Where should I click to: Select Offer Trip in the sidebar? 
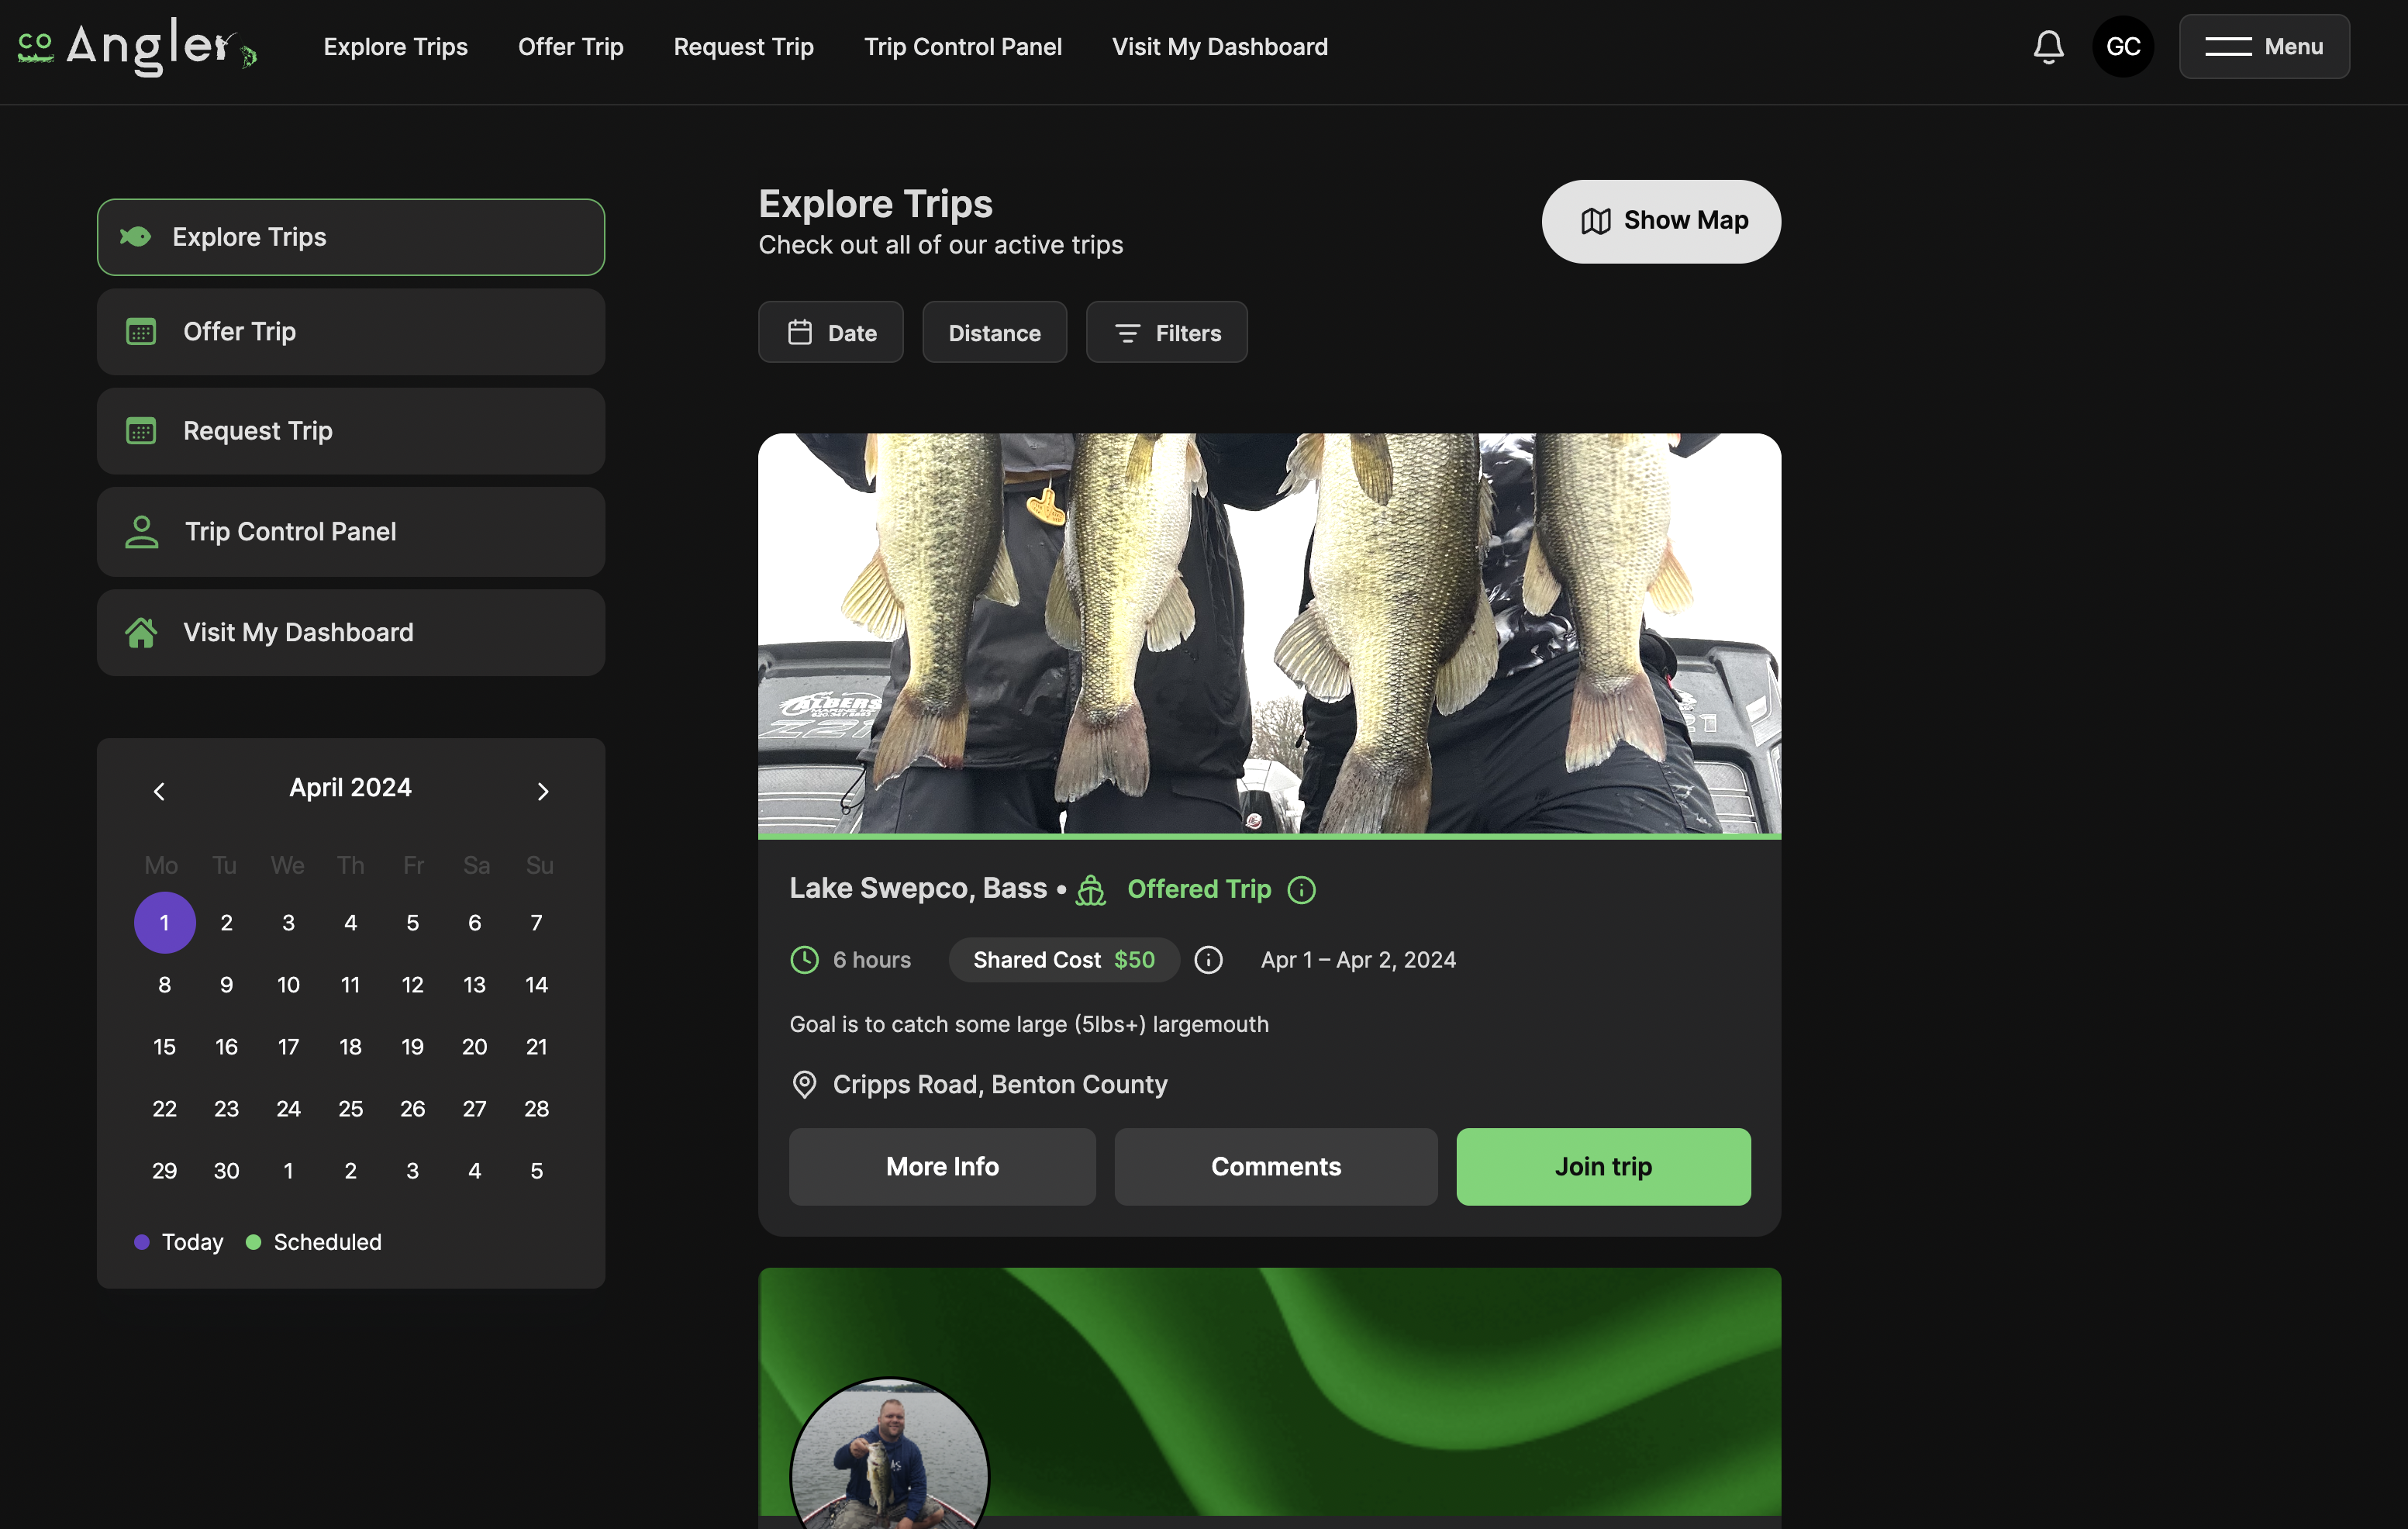click(351, 332)
